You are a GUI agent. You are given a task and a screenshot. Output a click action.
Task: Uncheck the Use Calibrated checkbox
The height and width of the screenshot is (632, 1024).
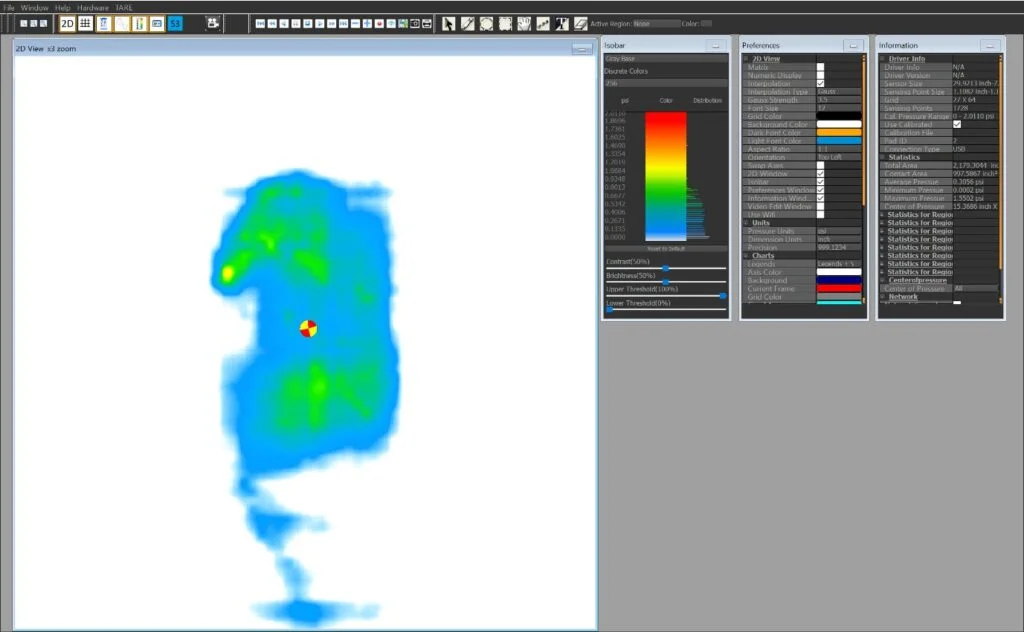(958, 124)
